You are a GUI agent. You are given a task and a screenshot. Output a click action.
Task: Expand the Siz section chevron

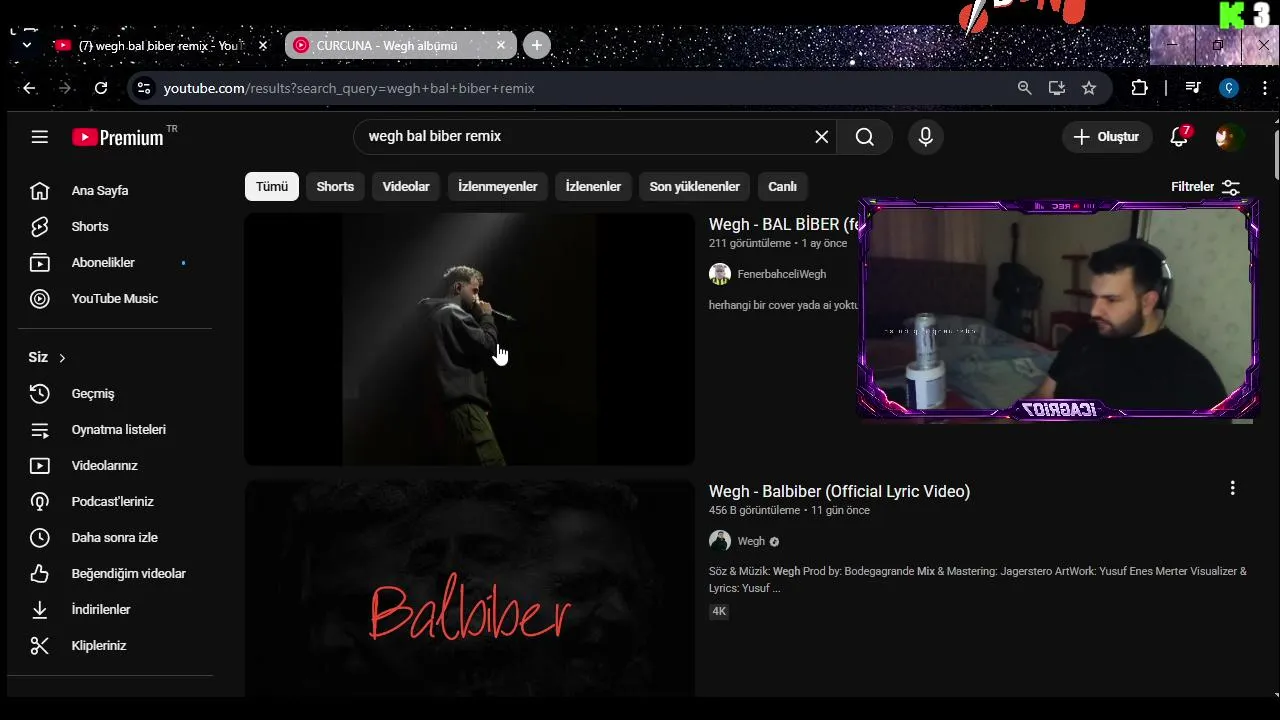(x=62, y=358)
